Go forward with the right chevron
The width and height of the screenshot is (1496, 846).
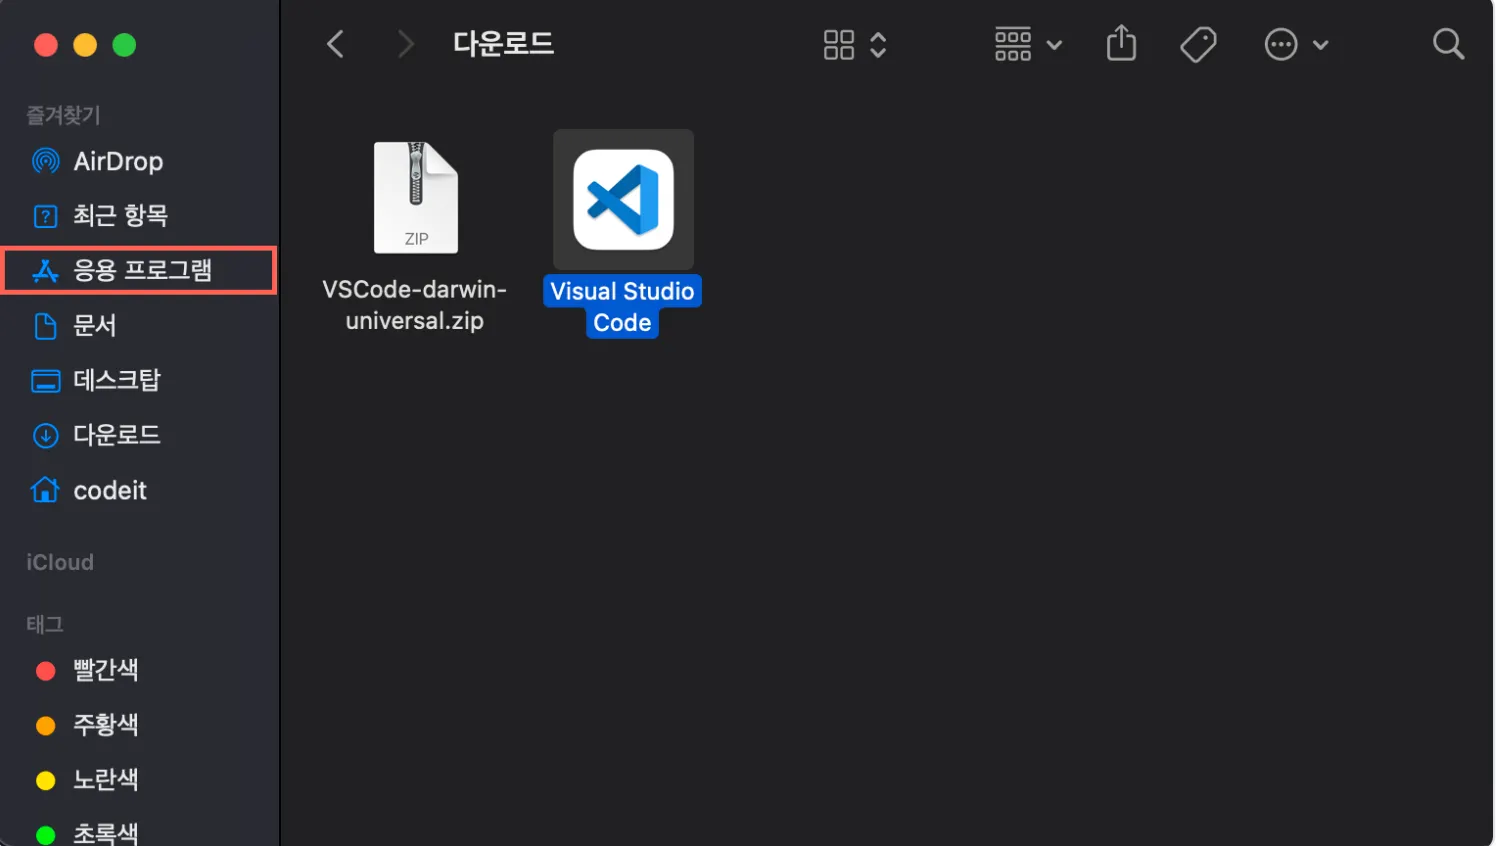405,44
